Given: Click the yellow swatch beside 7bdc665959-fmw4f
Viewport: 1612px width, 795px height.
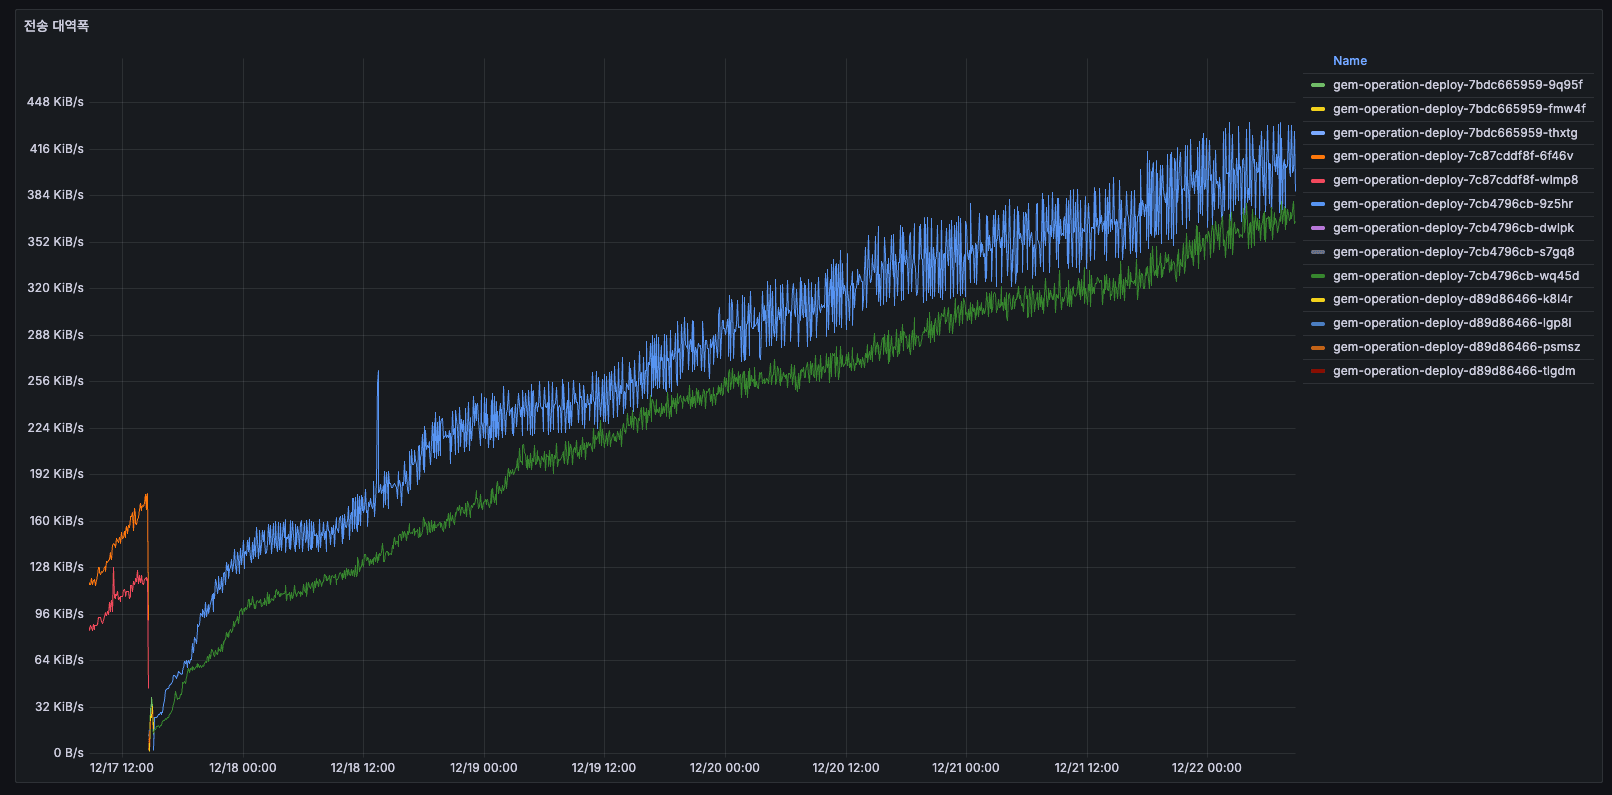Looking at the screenshot, I should (x=1317, y=109).
